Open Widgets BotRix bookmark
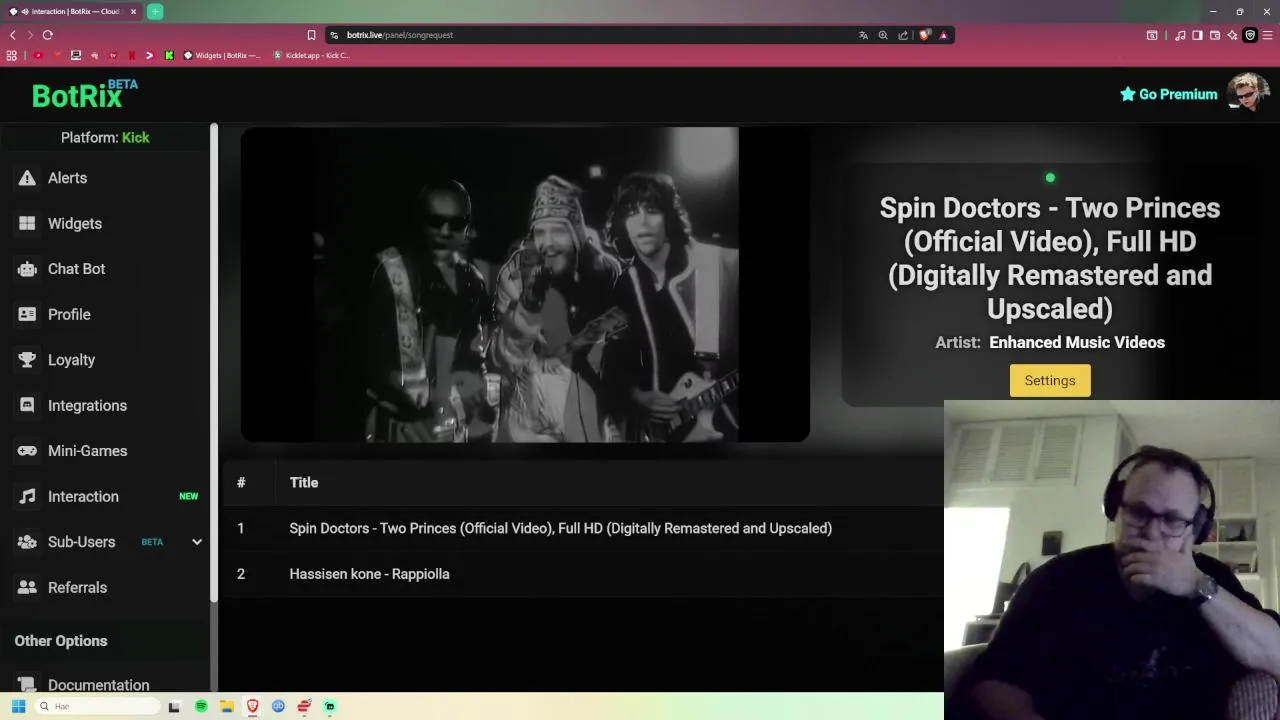 pyautogui.click(x=222, y=55)
